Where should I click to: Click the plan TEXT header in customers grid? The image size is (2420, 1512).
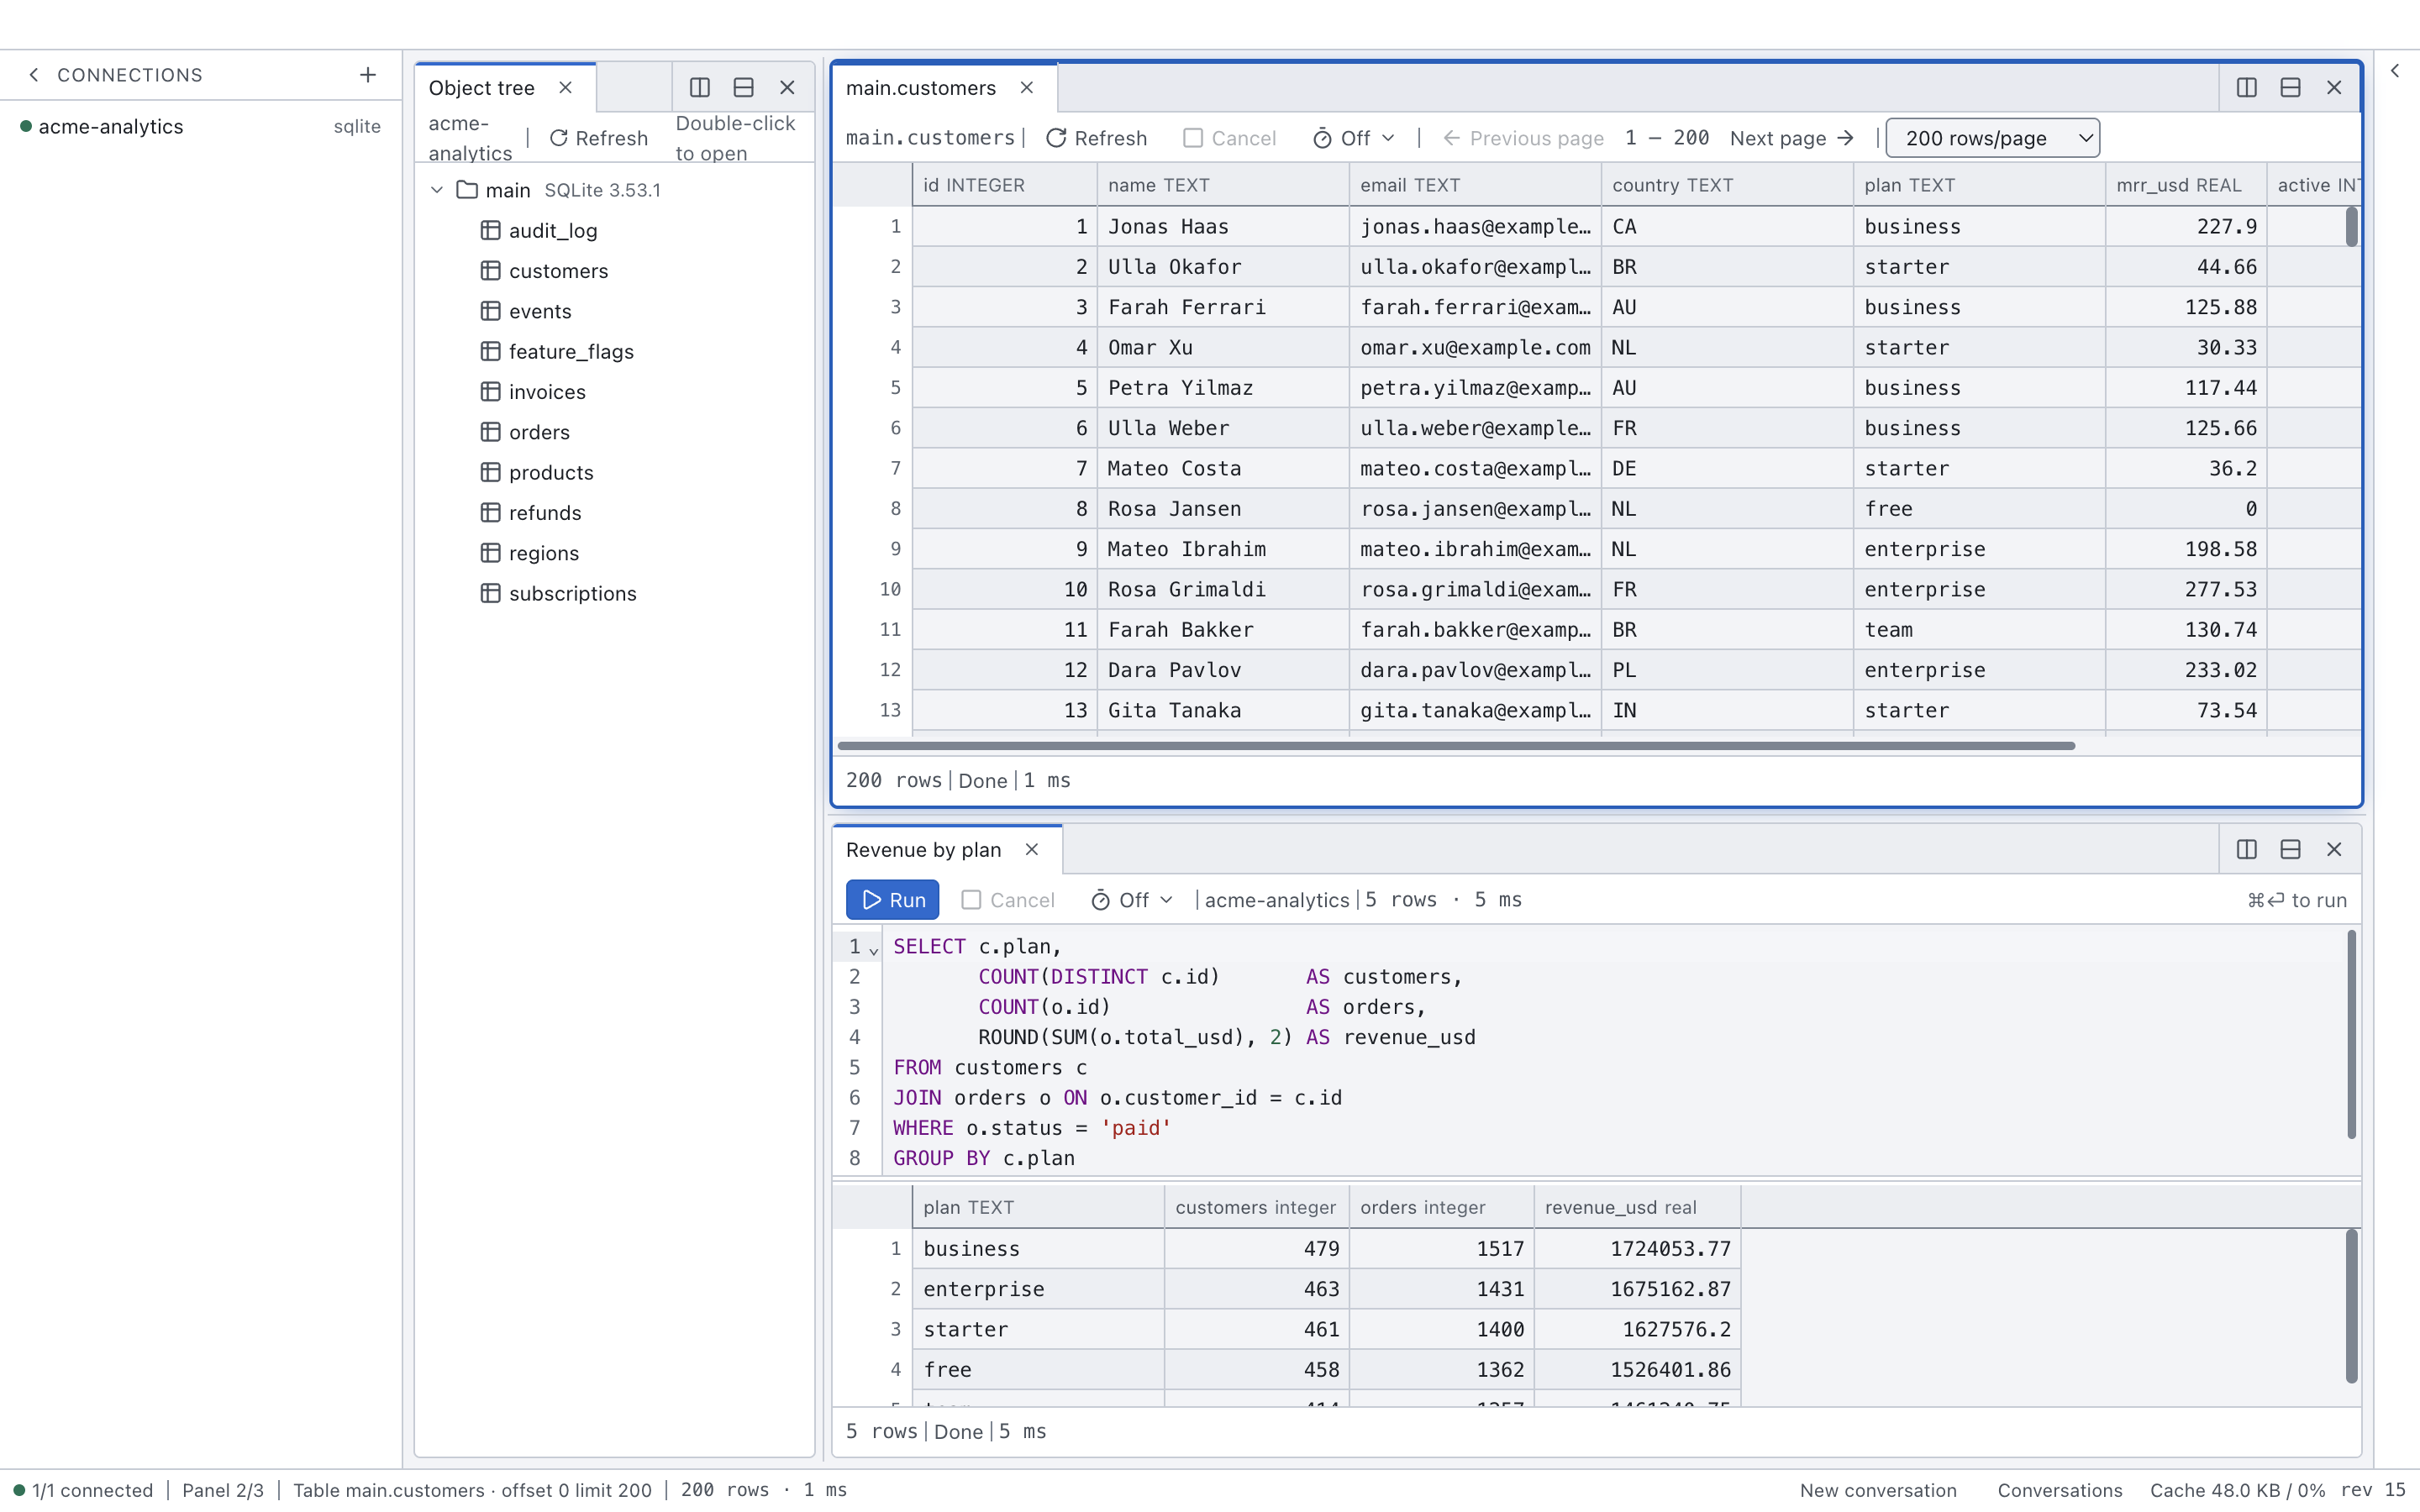1979,185
